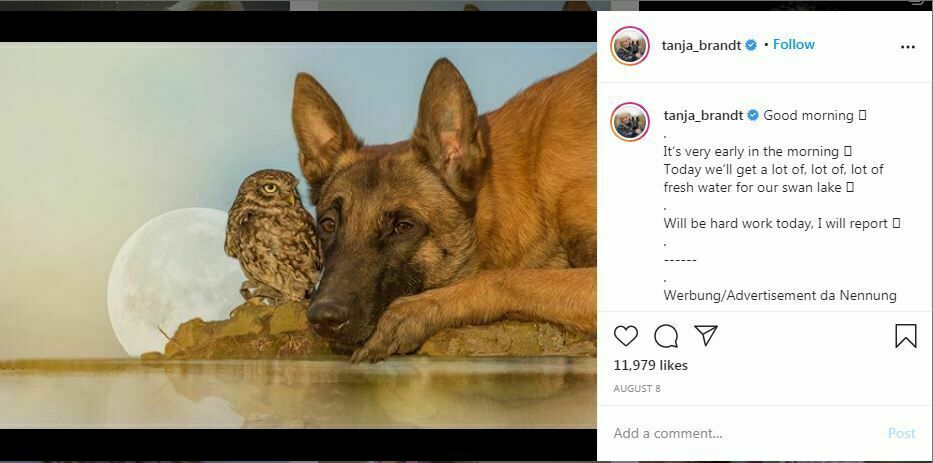Click the profile avatar in the post header
The width and height of the screenshot is (933, 463).
click(x=630, y=45)
